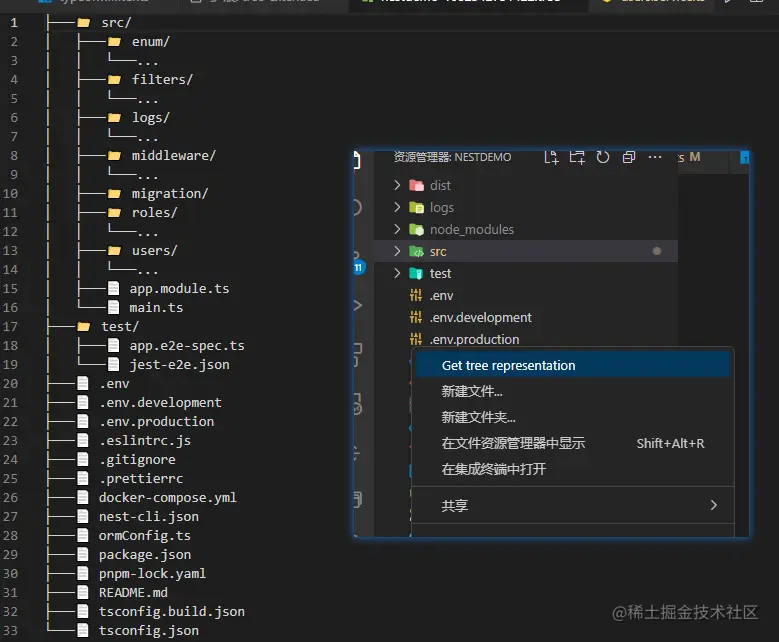
Task: Click the New File icon in explorer header
Action: (551, 158)
